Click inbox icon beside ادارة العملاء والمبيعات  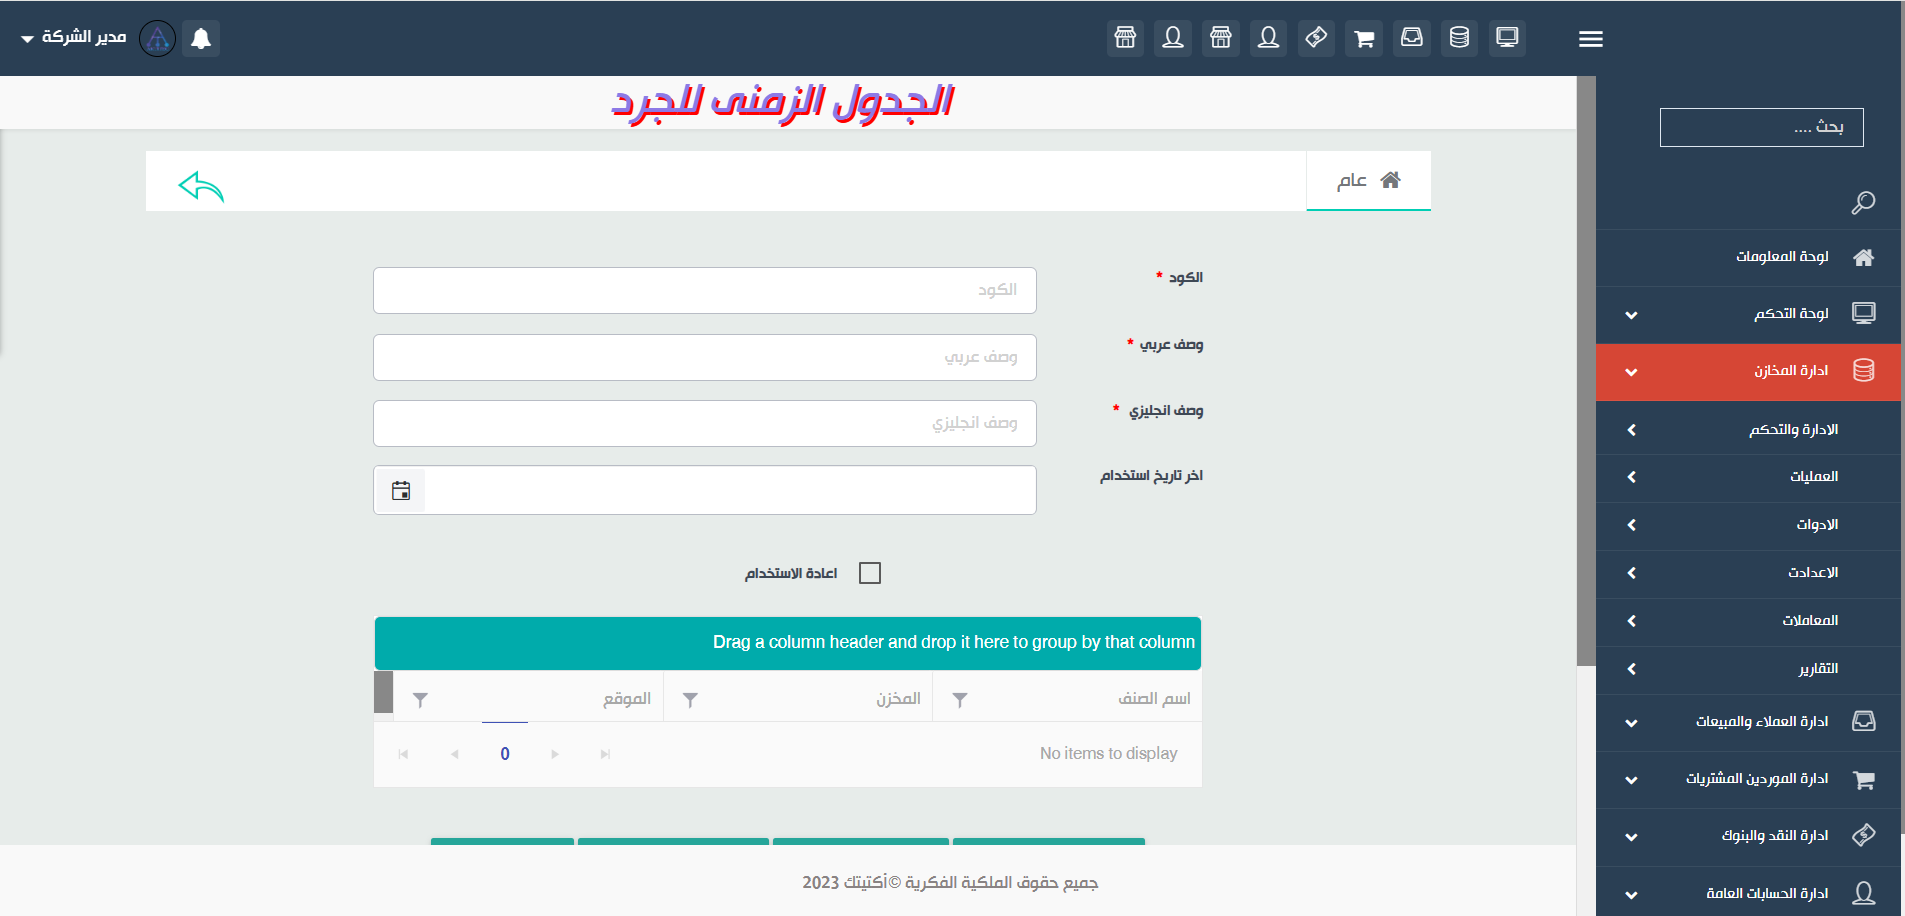coord(1863,721)
